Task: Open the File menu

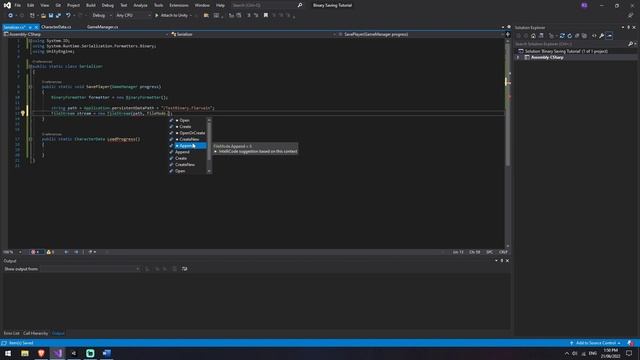Action: pos(18,5)
